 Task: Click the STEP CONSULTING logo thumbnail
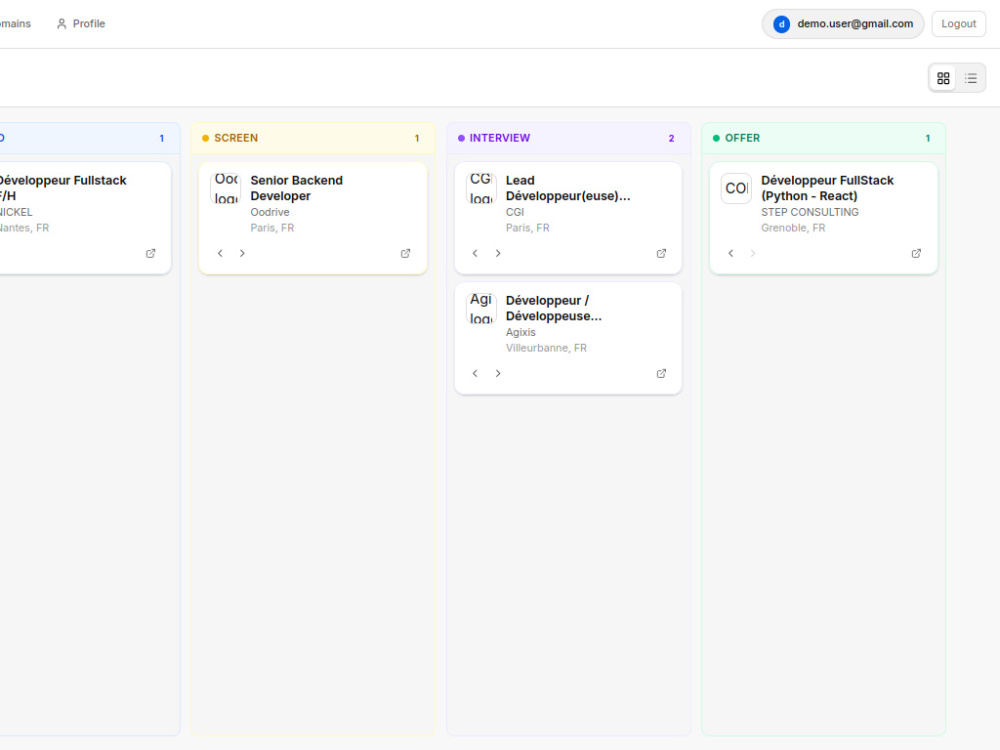coord(737,188)
